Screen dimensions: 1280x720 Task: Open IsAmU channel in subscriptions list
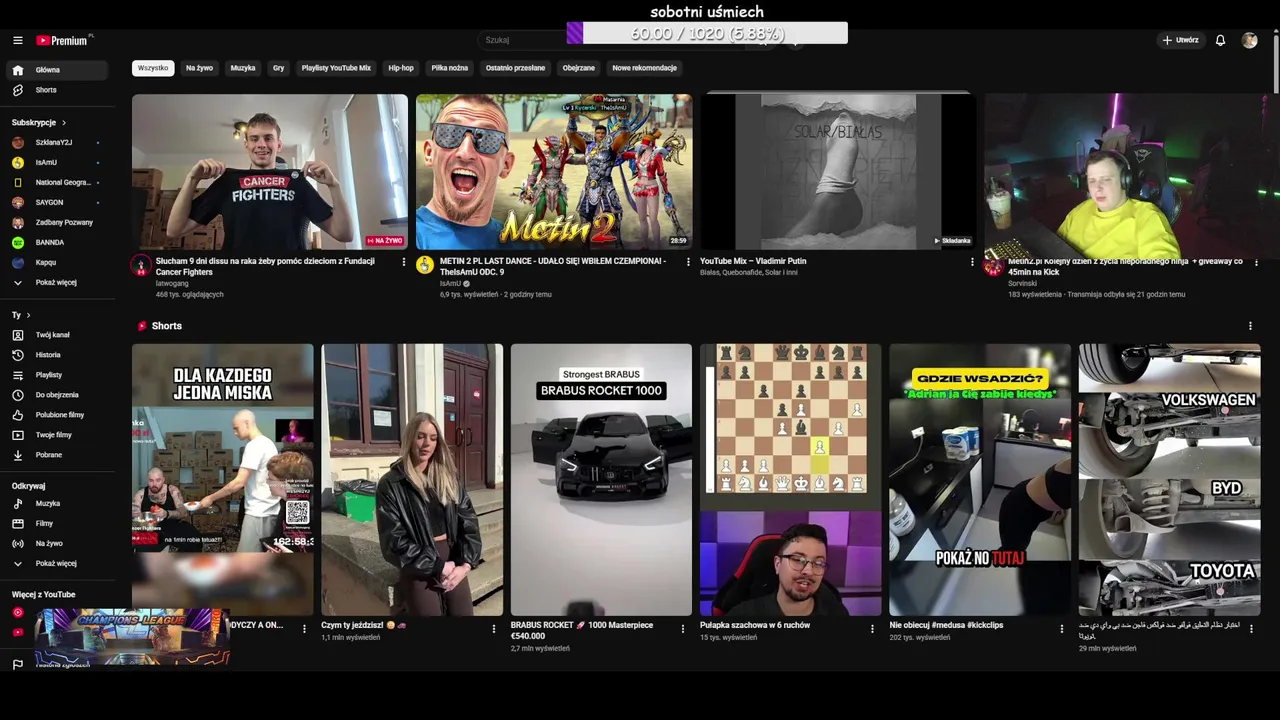click(56, 162)
